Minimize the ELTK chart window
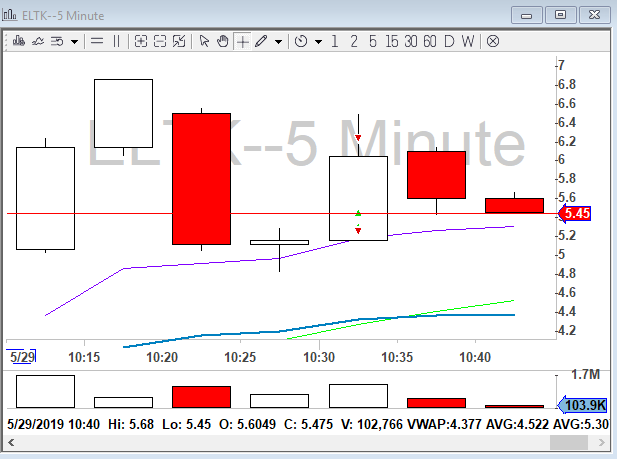This screenshot has height=459, width=617. [526, 15]
